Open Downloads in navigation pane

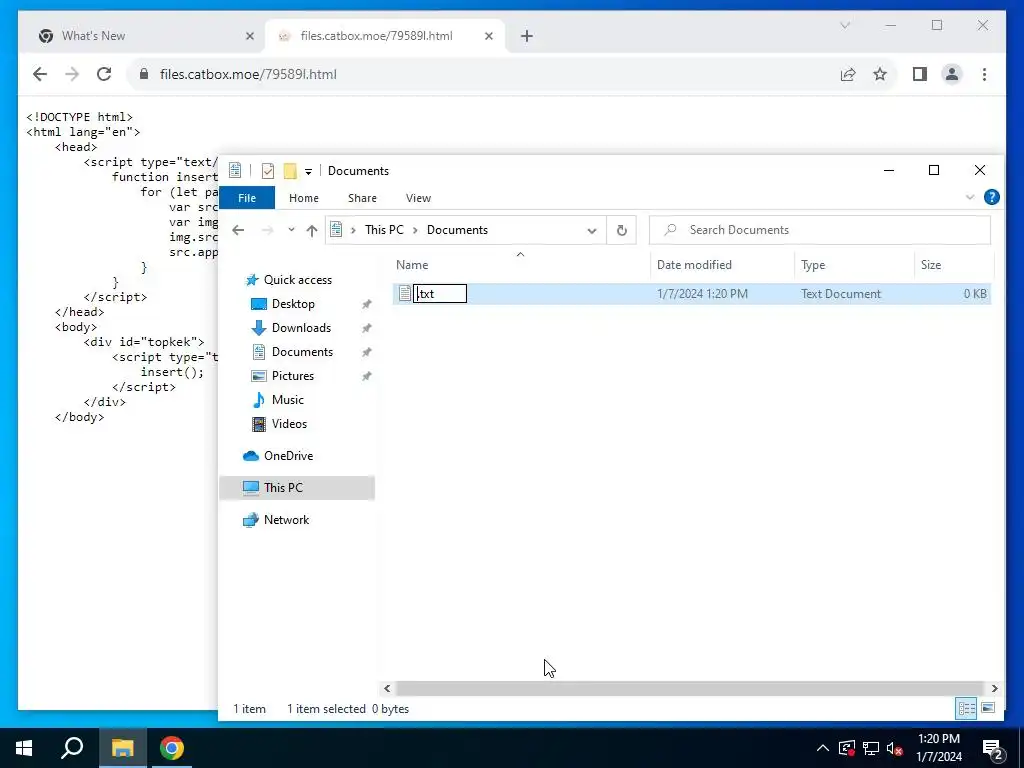(301, 328)
